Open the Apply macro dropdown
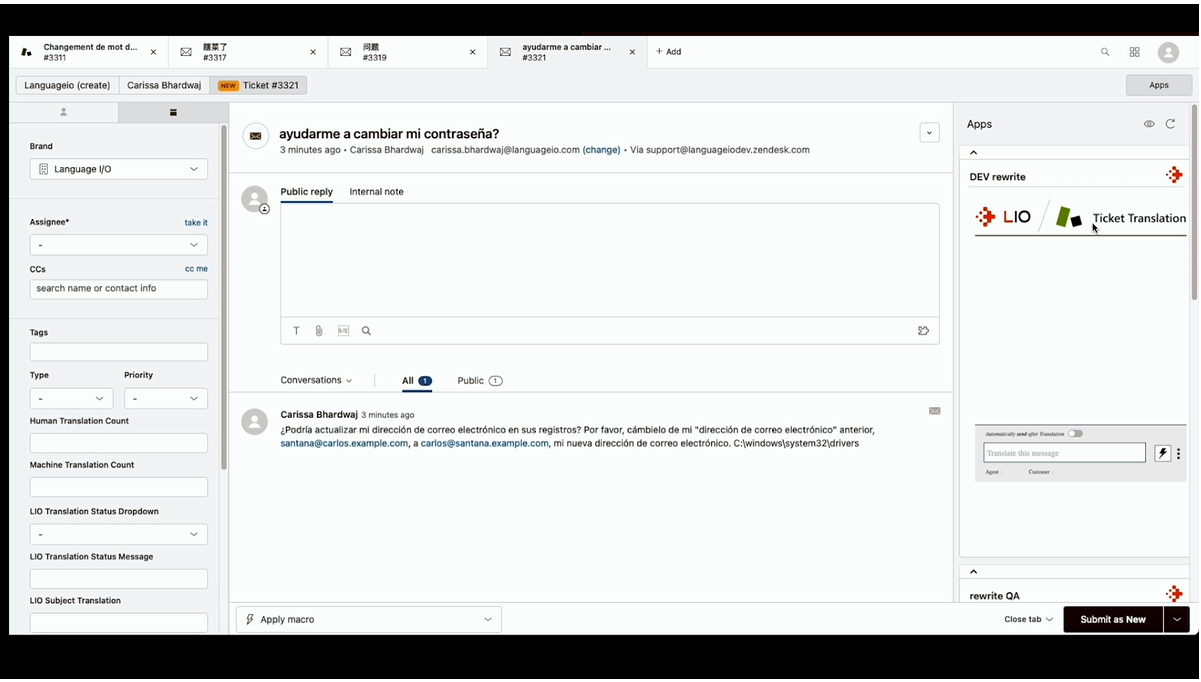Image resolution: width=1201 pixels, height=682 pixels. coord(369,619)
